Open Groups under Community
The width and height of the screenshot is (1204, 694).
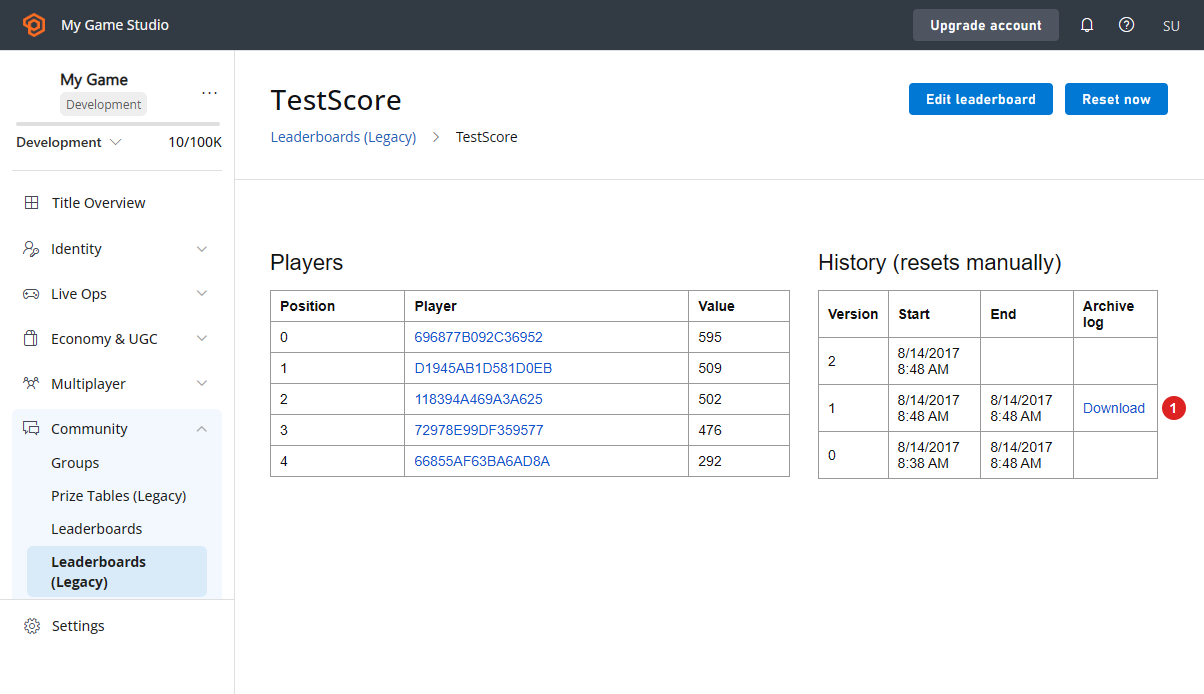75,463
